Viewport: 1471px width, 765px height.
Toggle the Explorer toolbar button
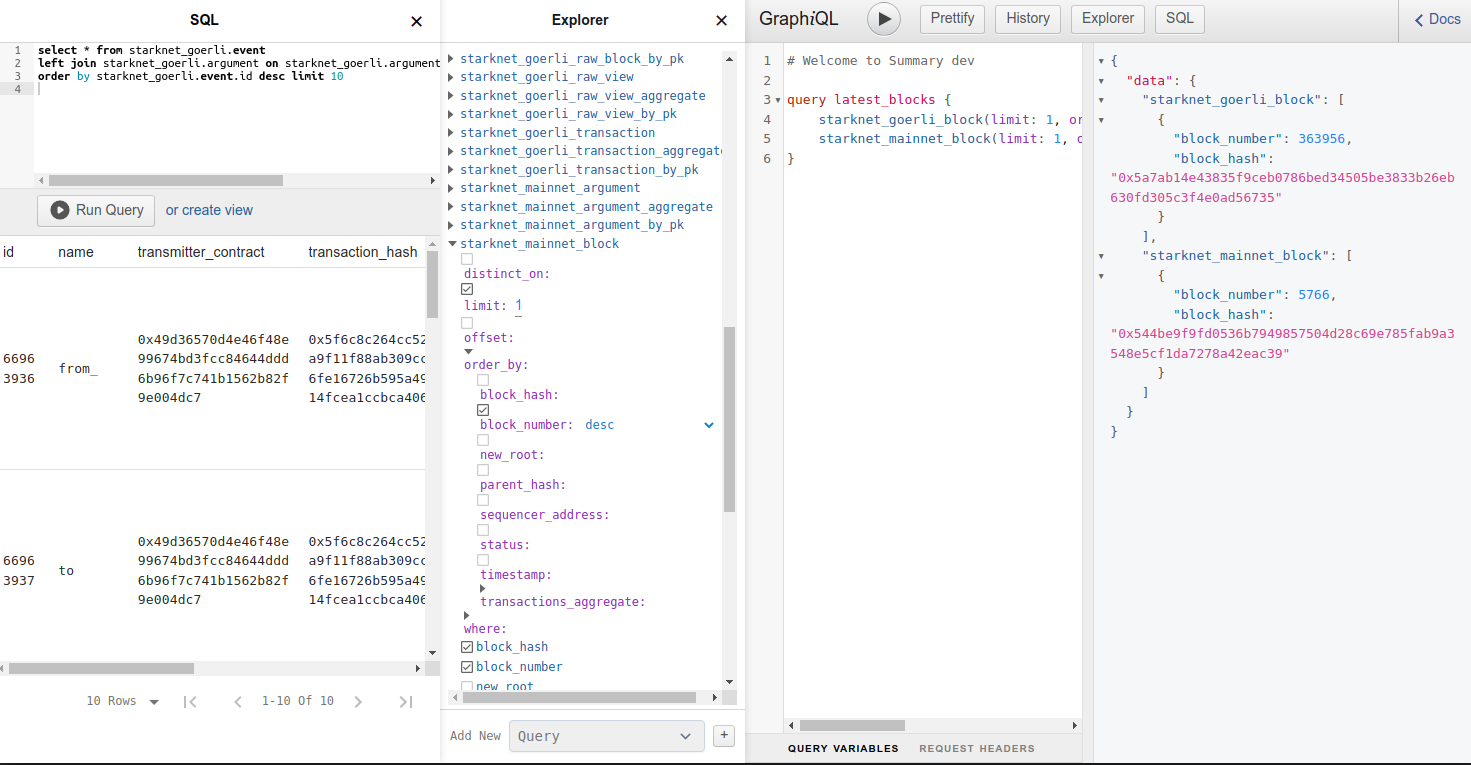tap(1108, 18)
